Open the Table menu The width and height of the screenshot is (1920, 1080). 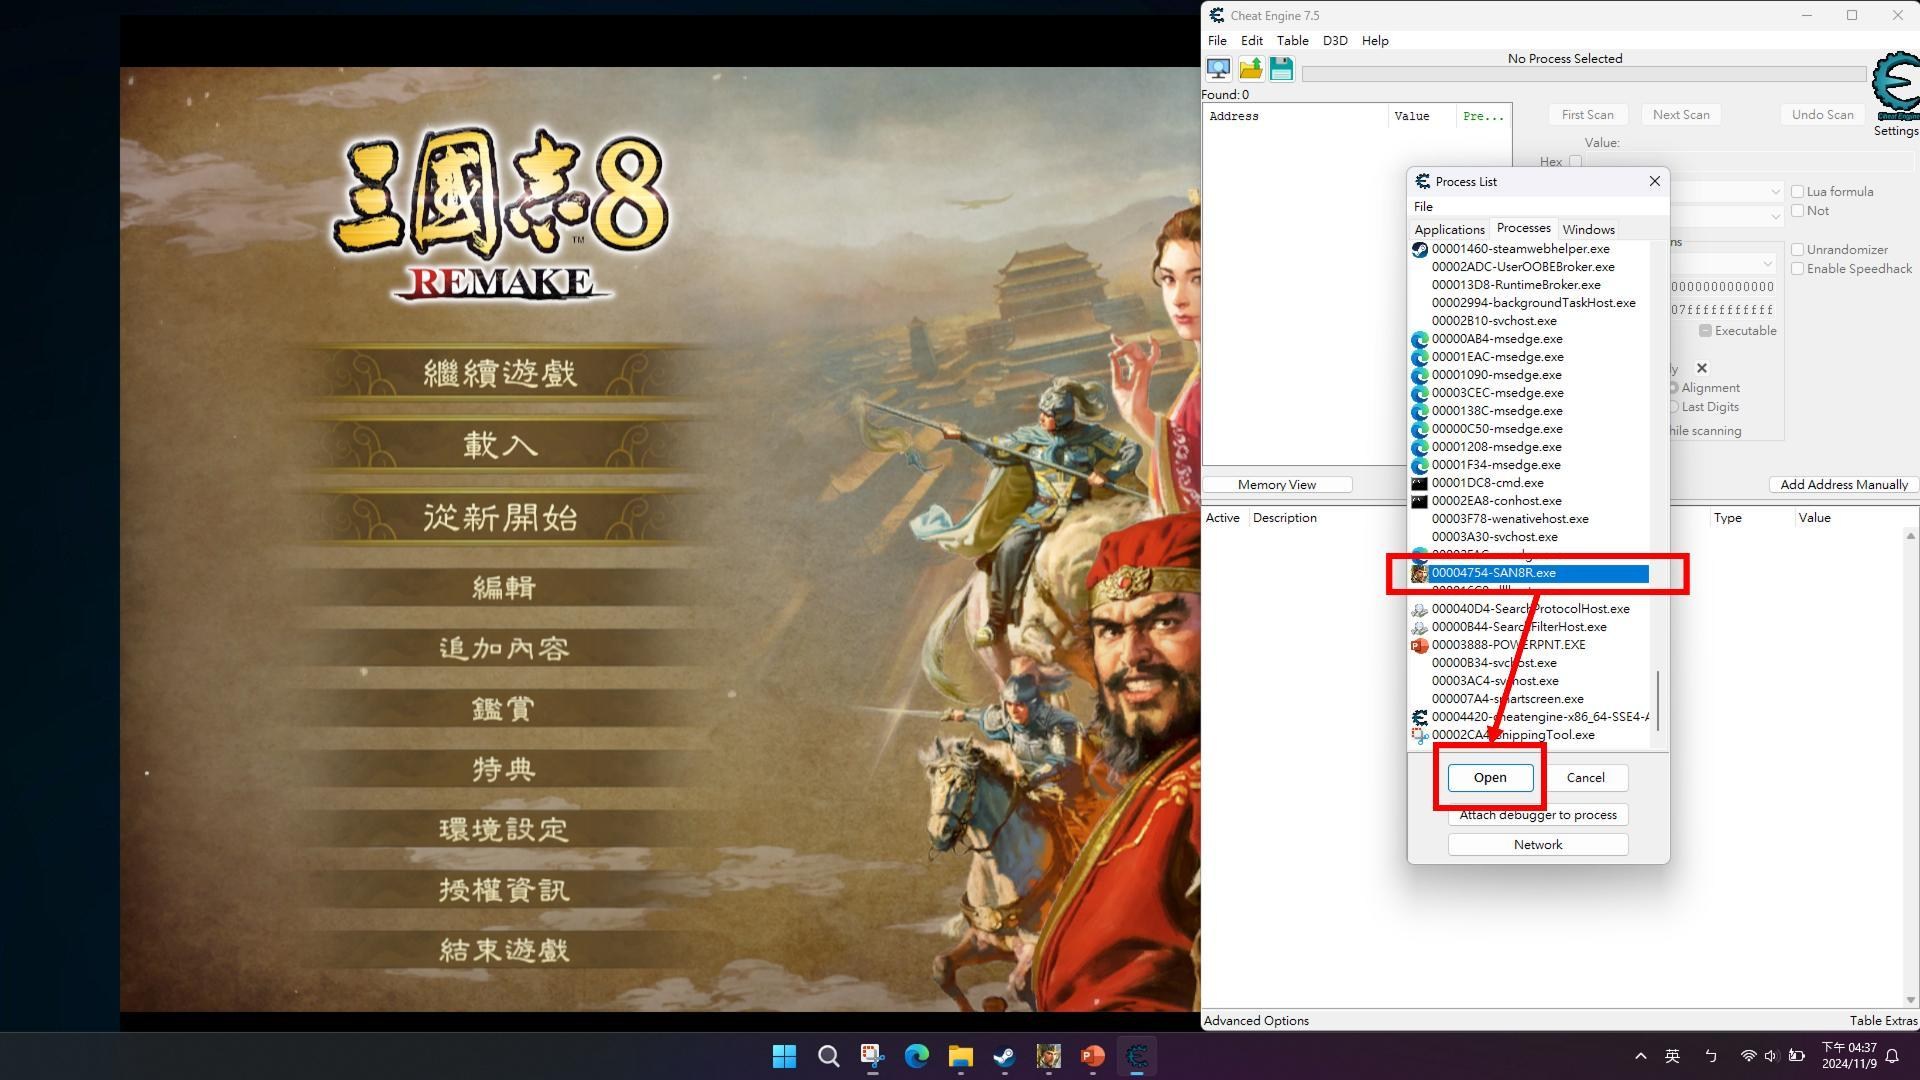[x=1291, y=40]
